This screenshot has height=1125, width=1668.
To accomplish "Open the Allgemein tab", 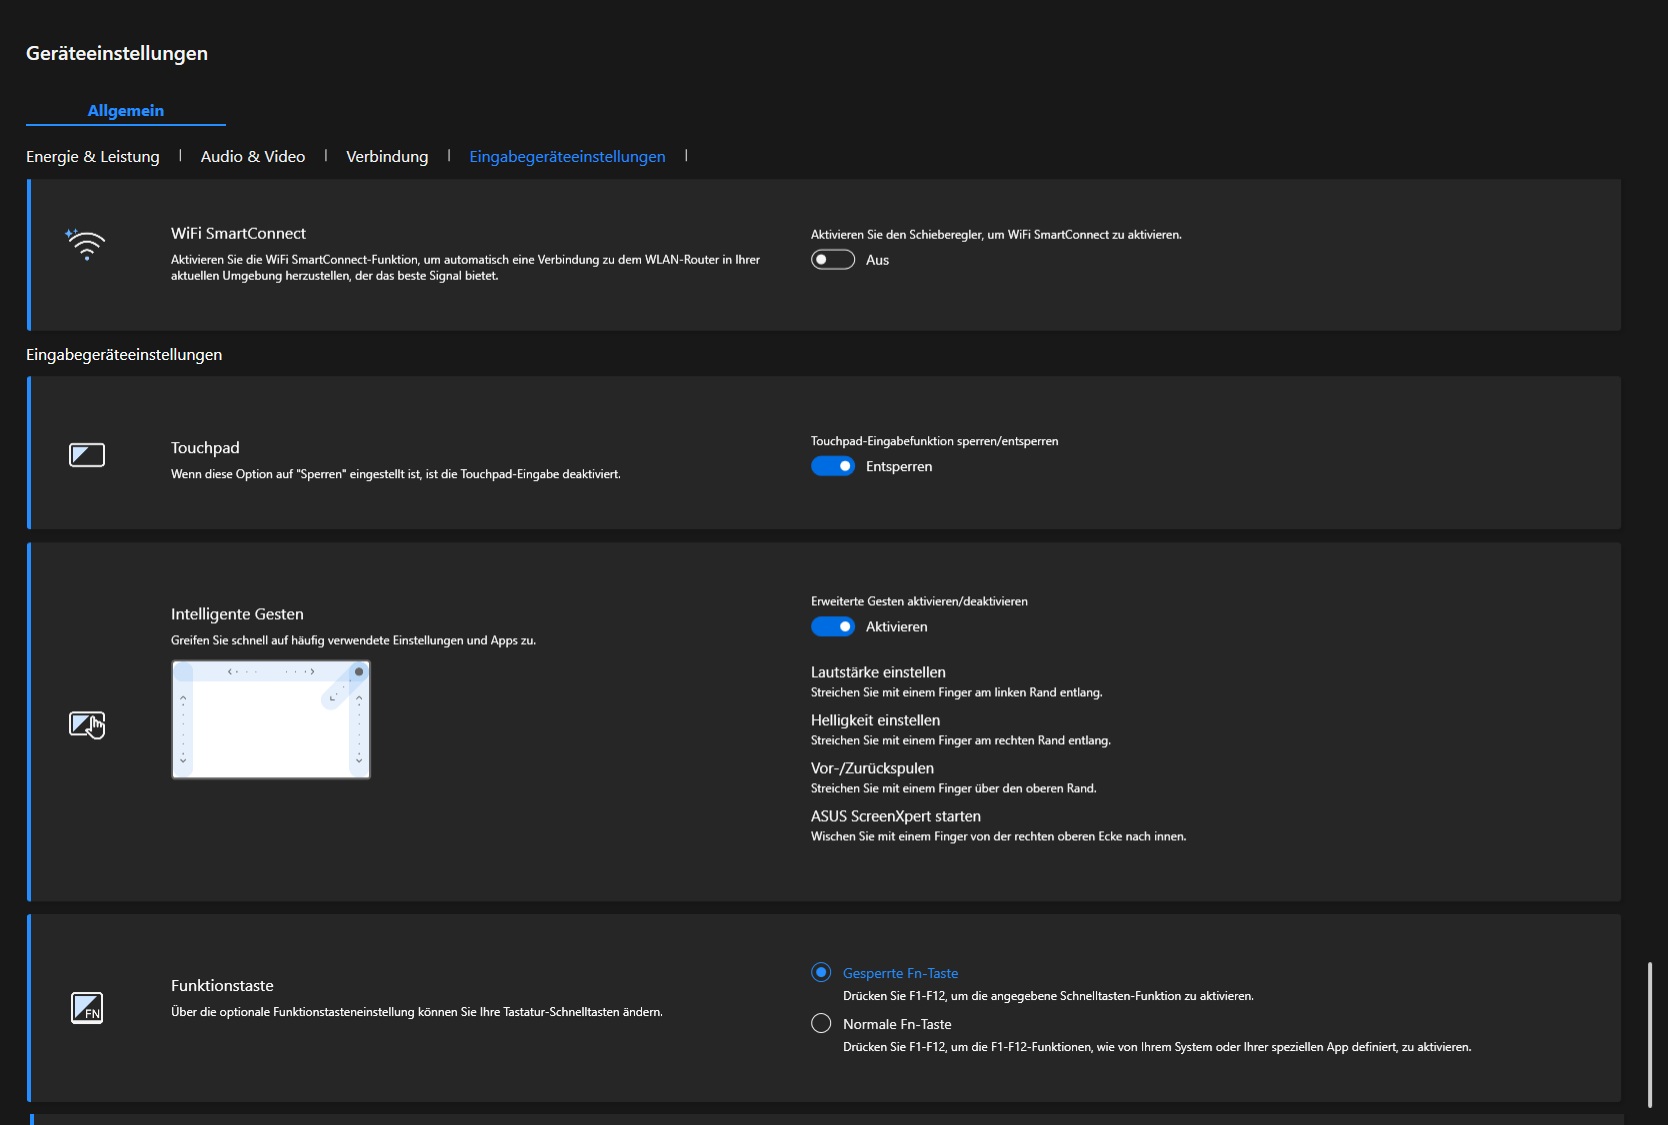I will pyautogui.click(x=126, y=111).
